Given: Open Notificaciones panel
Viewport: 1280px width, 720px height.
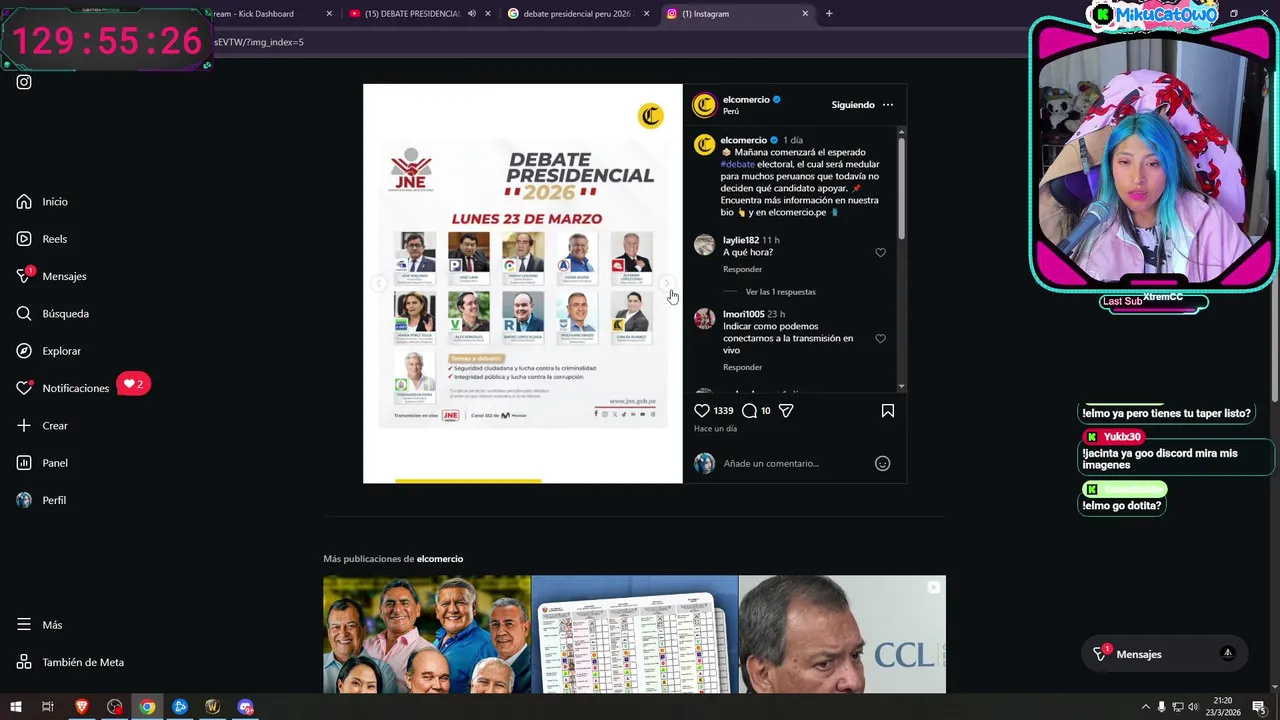Looking at the screenshot, I should pyautogui.click(x=62, y=388).
